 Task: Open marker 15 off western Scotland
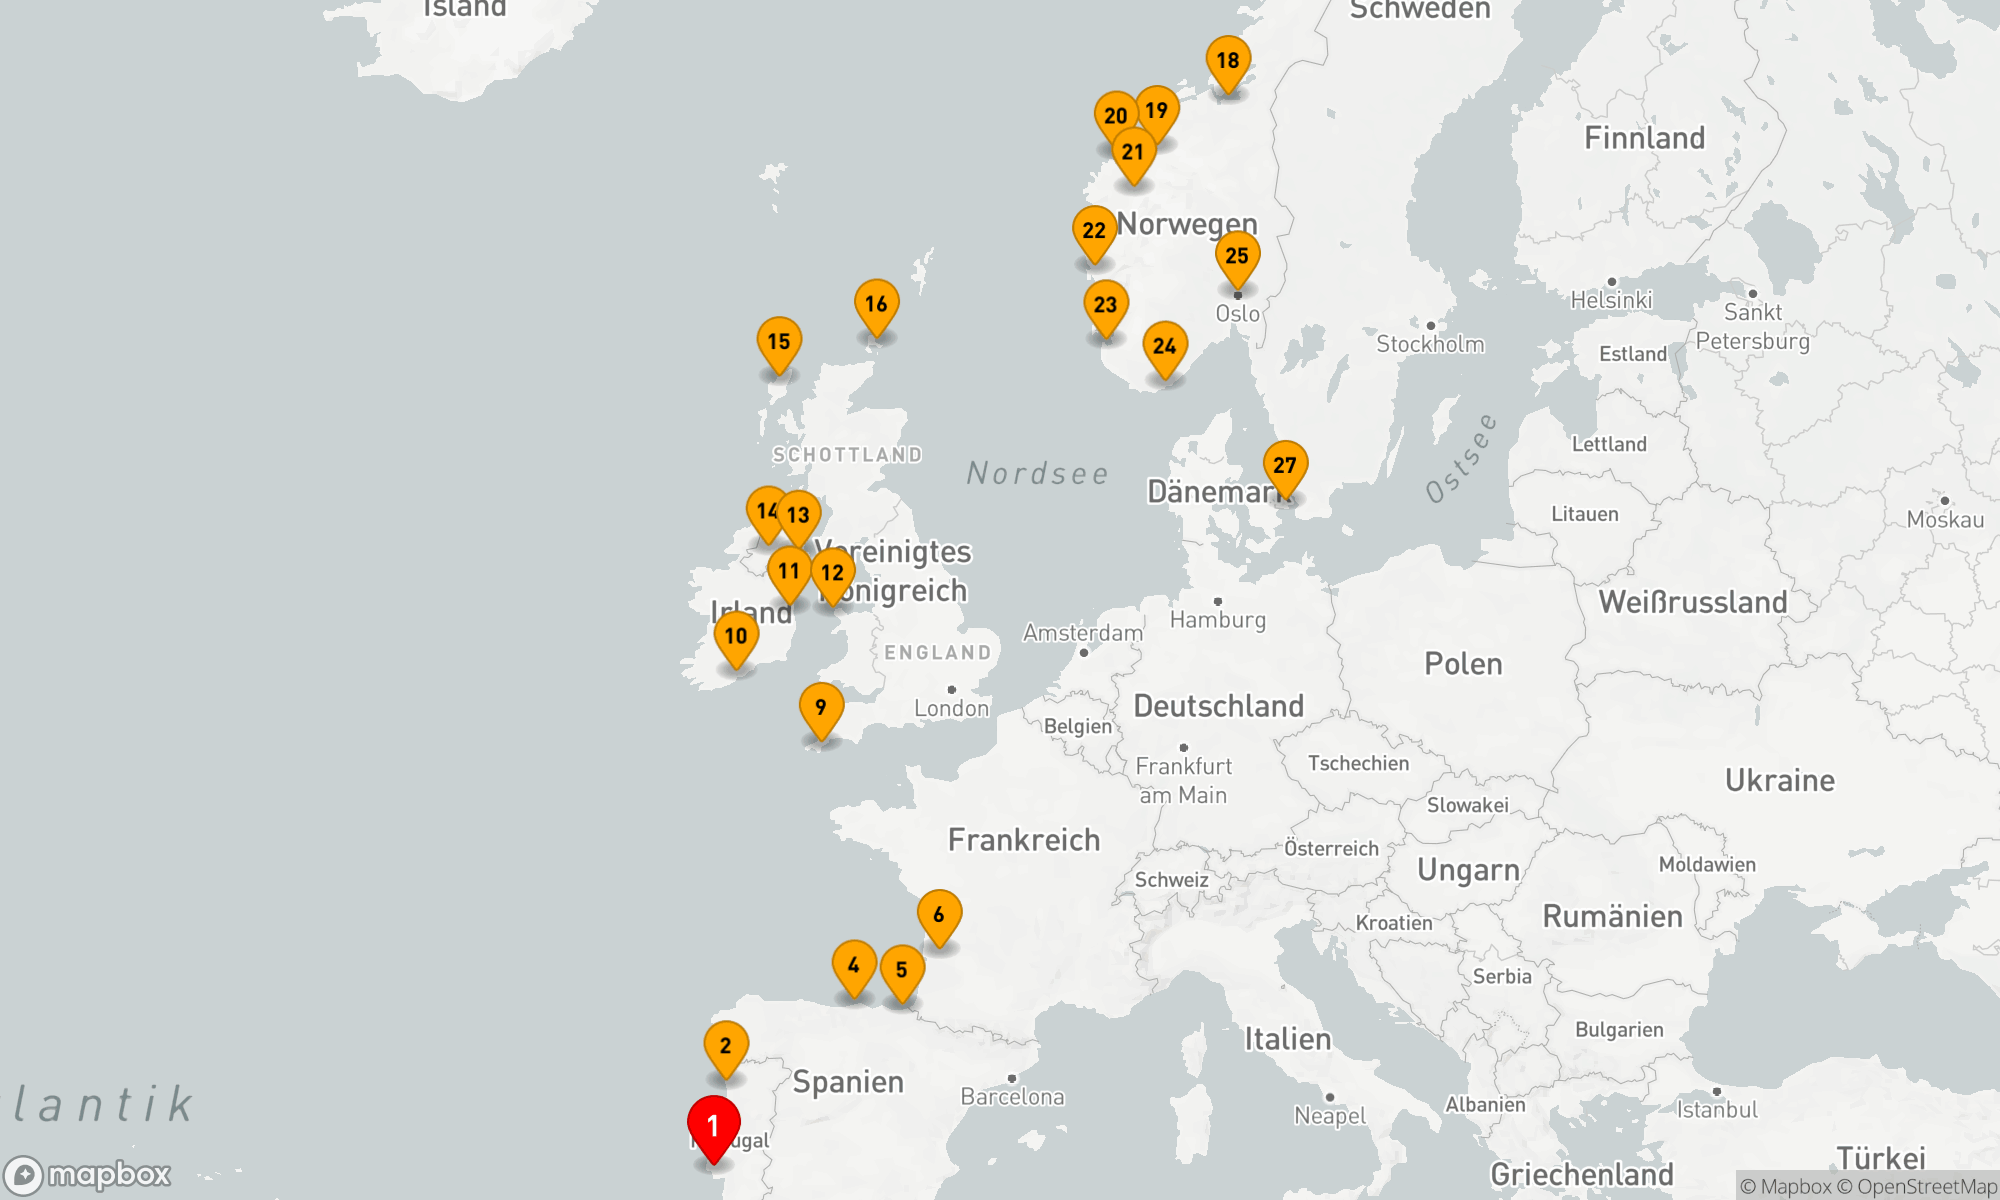[779, 345]
